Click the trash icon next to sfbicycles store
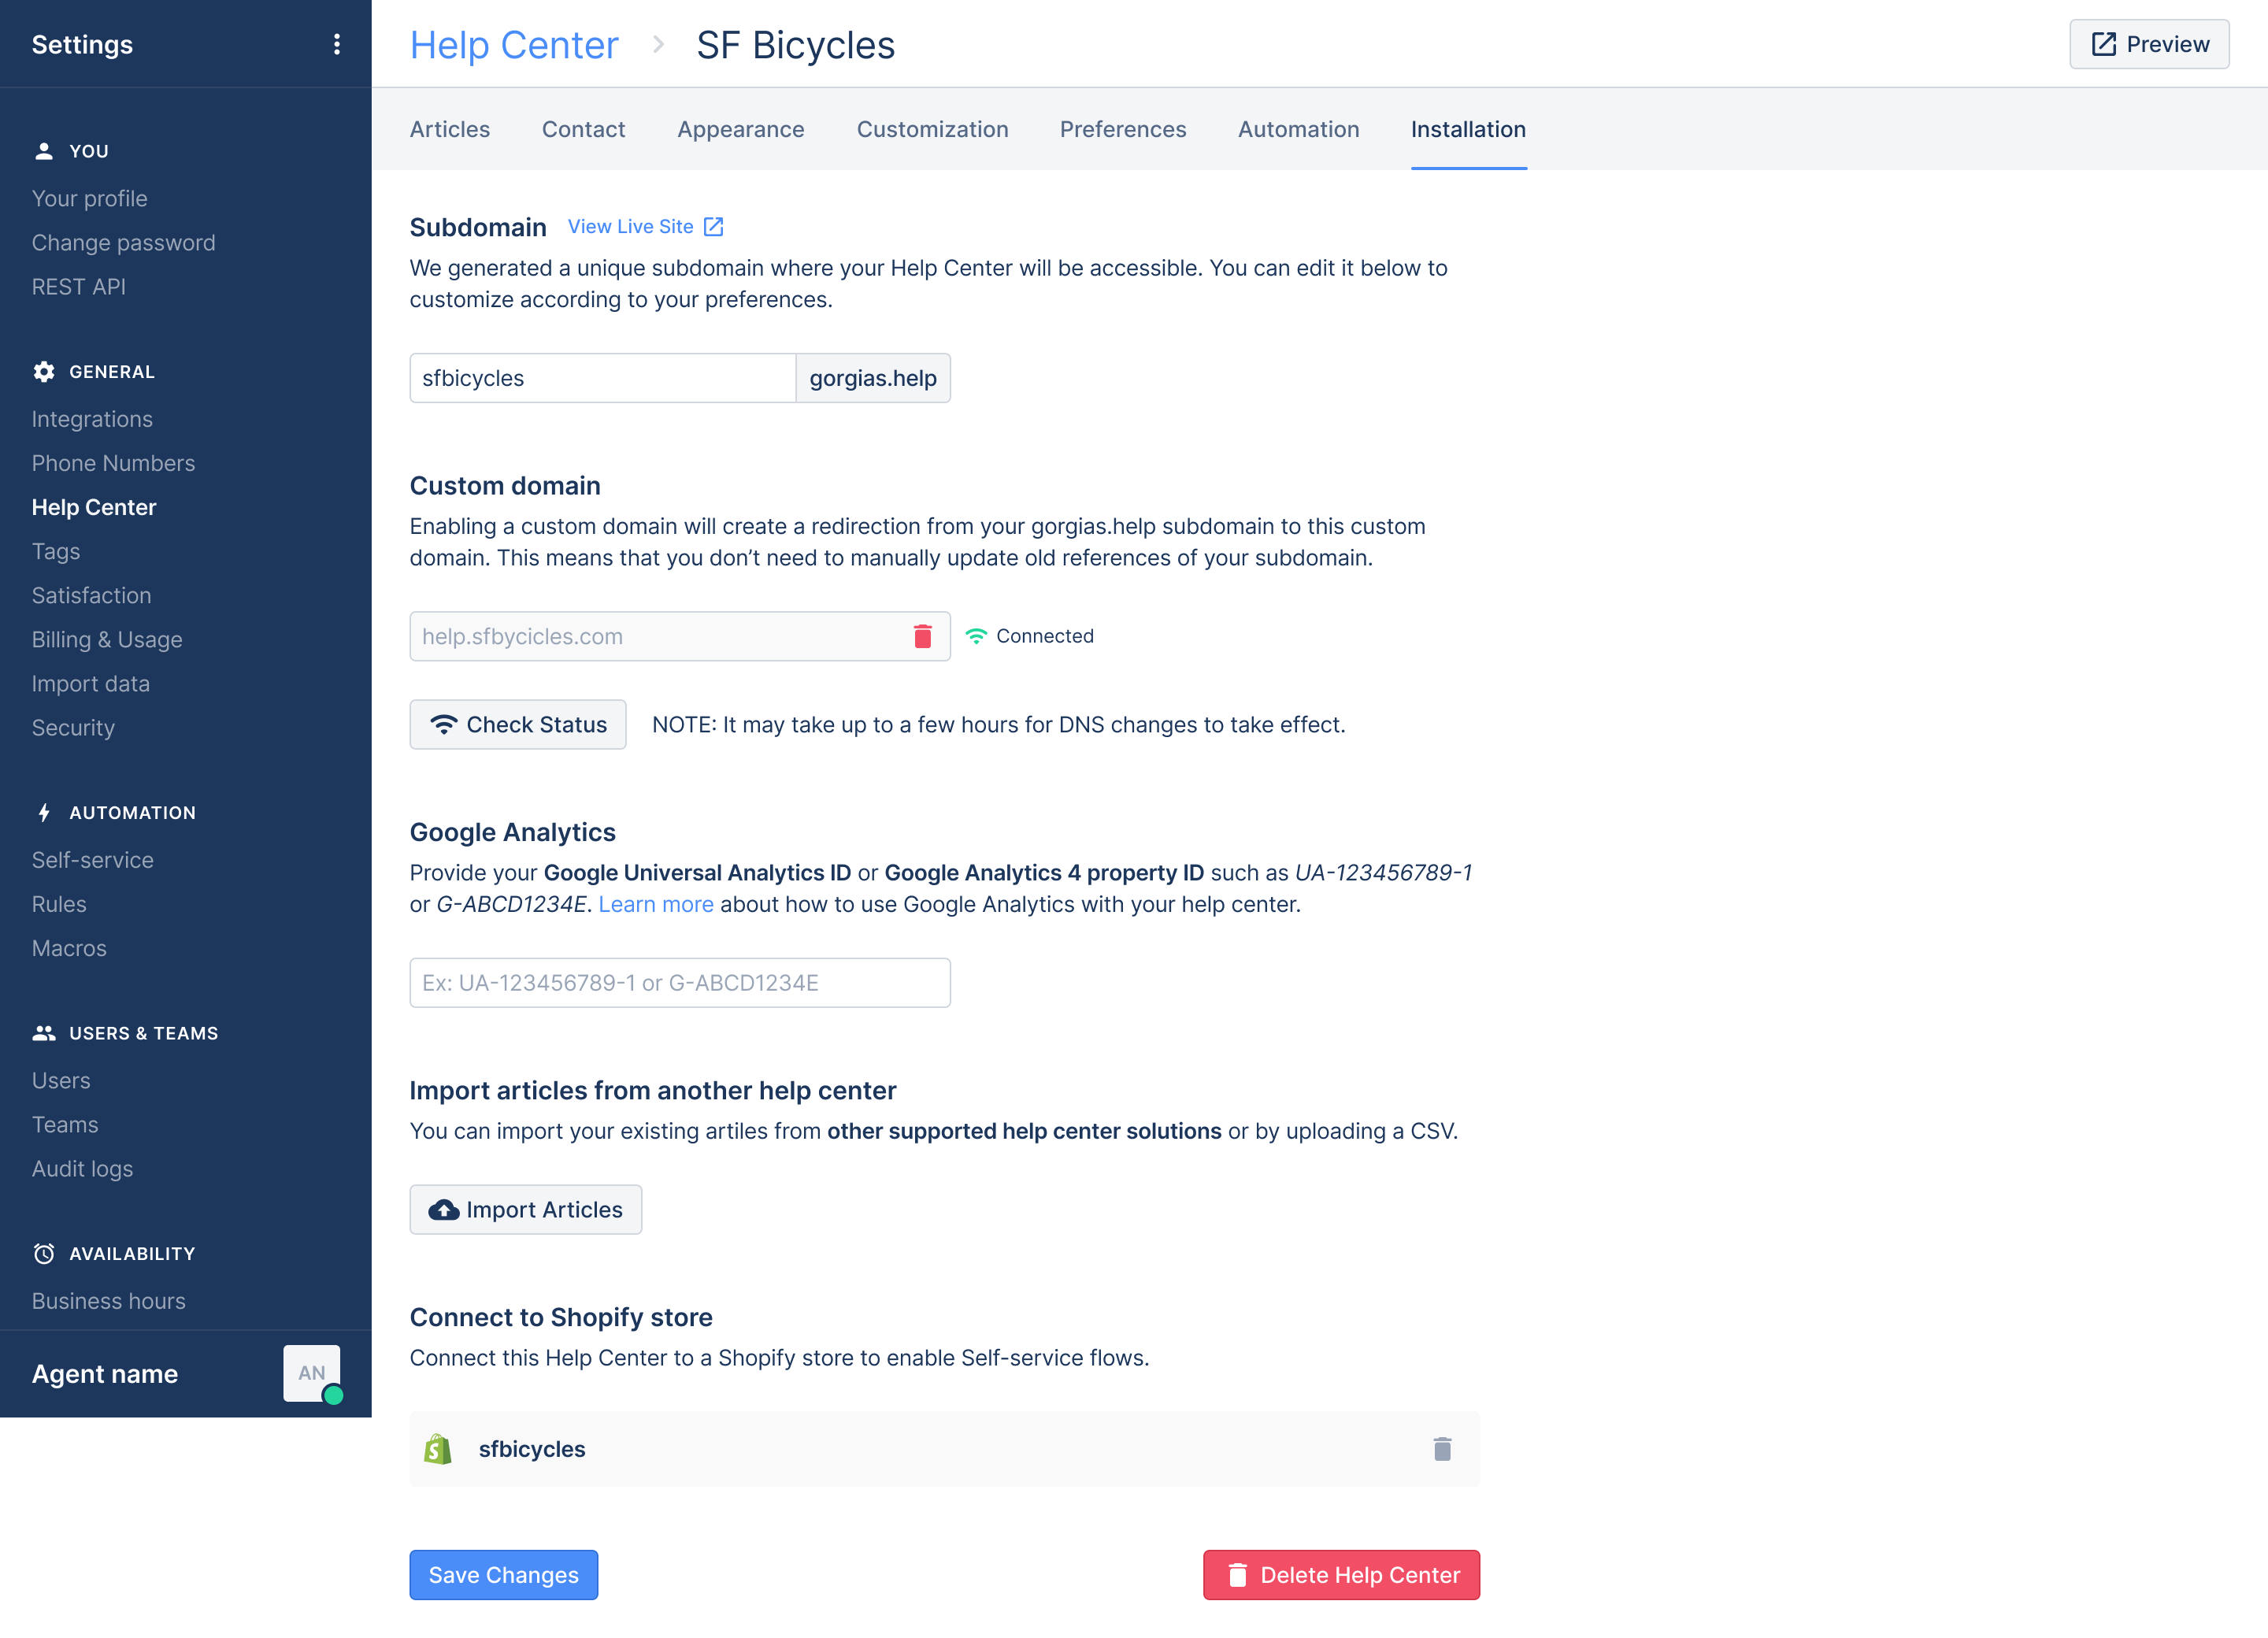 point(1444,1447)
